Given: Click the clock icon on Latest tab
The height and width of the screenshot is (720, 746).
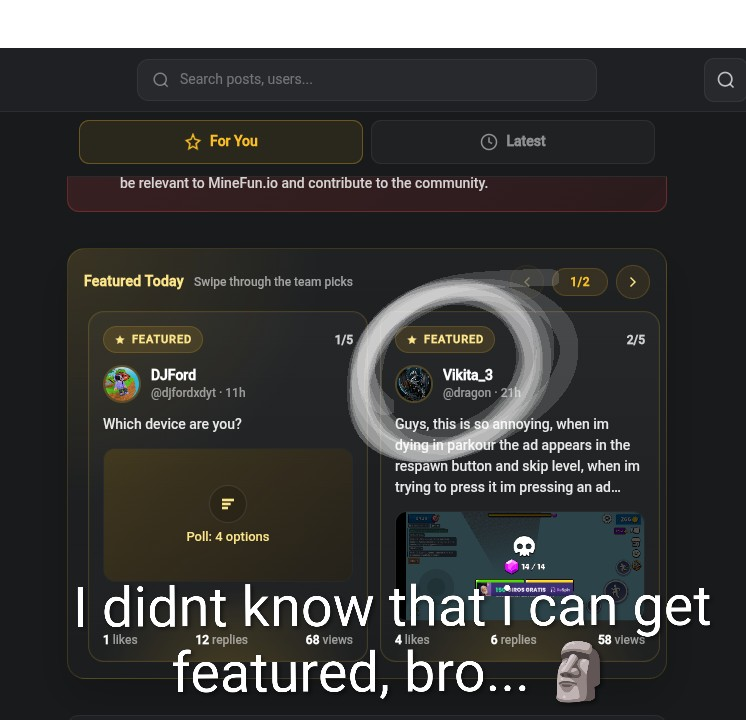Looking at the screenshot, I should pos(489,142).
